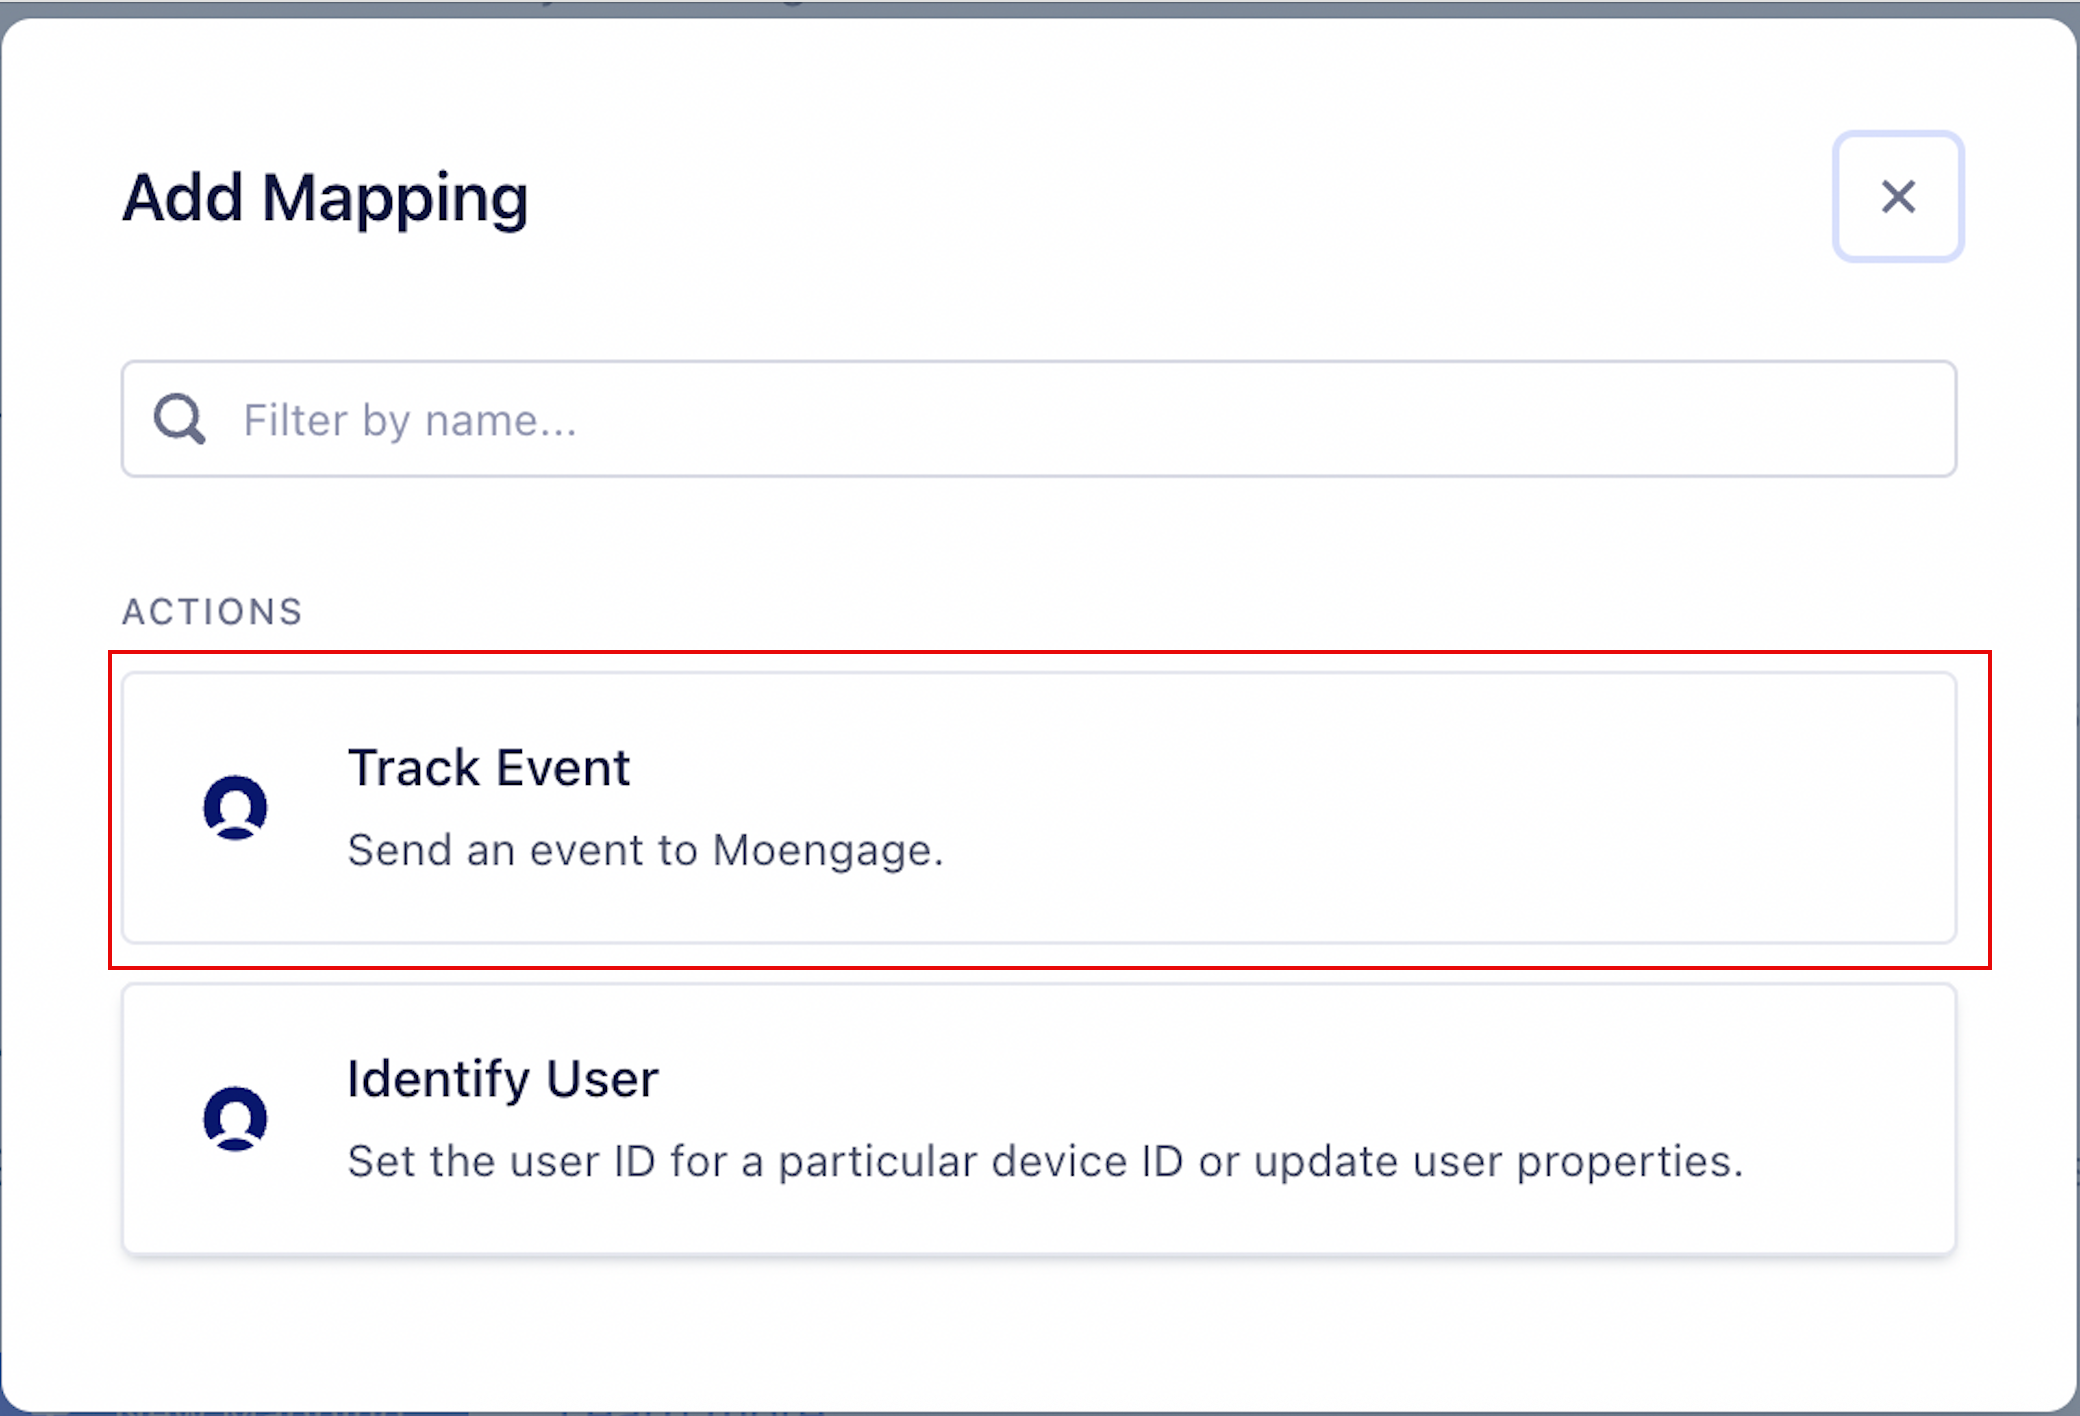Click "Send an event to Moengage." description
2080x1416 pixels.
646,851
